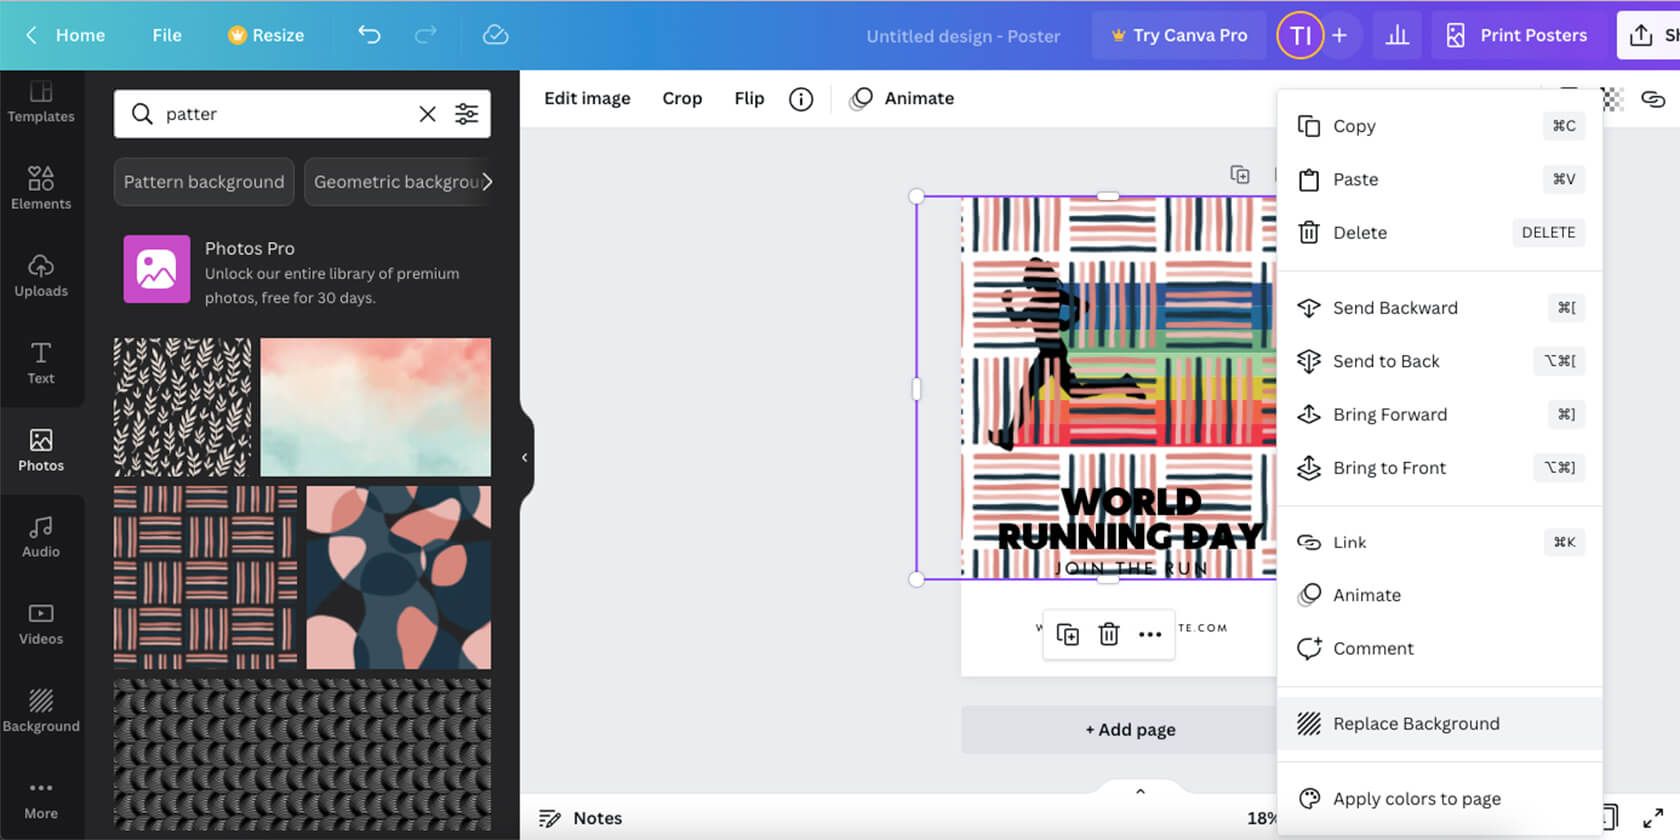The width and height of the screenshot is (1680, 840).
Task: Duplicate page icon above the canvas
Action: coord(1240,175)
